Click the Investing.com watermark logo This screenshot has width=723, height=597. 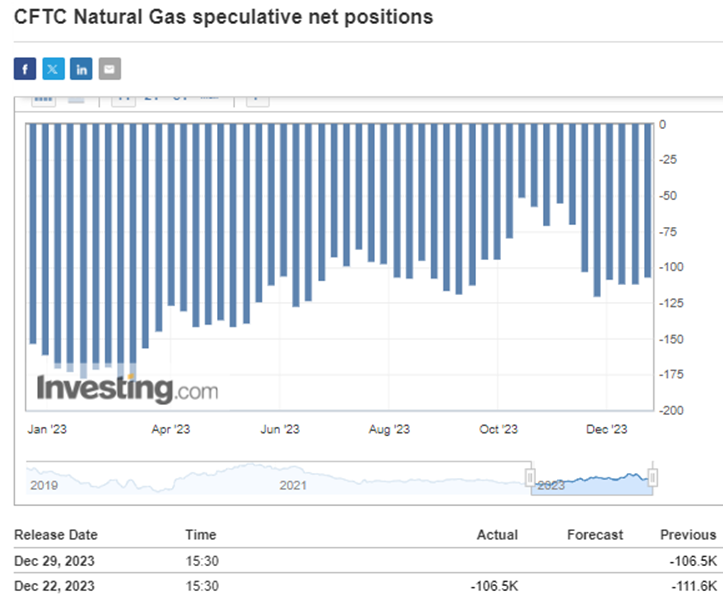tap(127, 390)
